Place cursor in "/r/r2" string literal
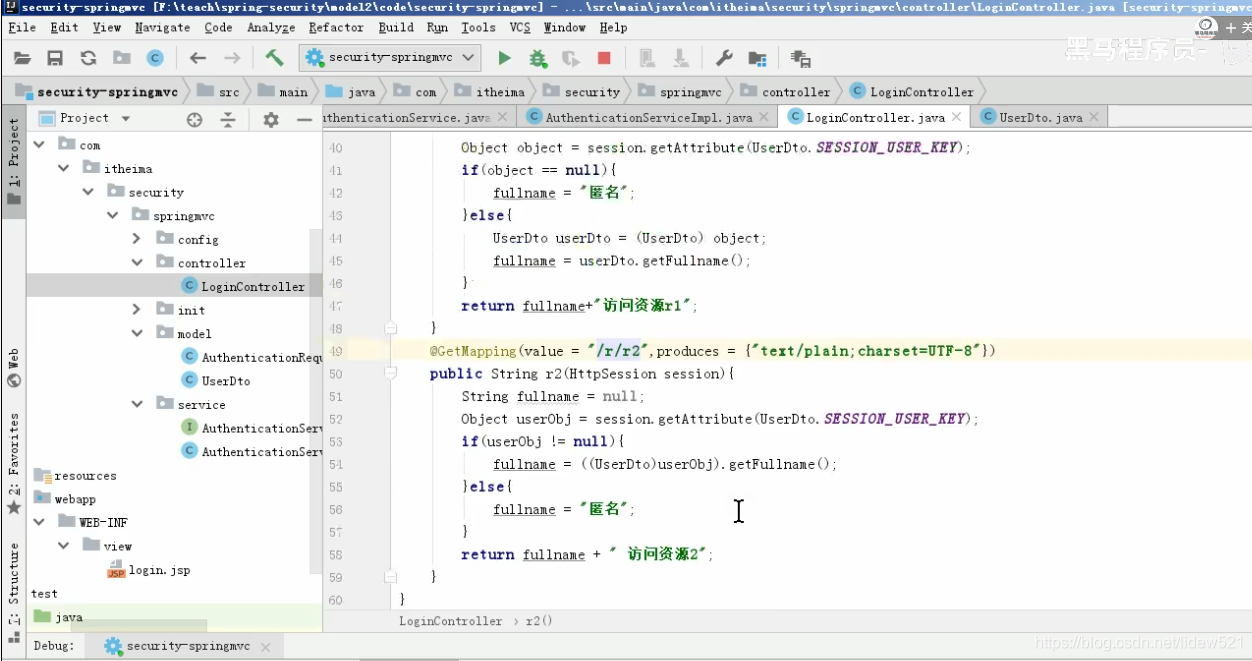The width and height of the screenshot is (1252, 661). (x=619, y=351)
